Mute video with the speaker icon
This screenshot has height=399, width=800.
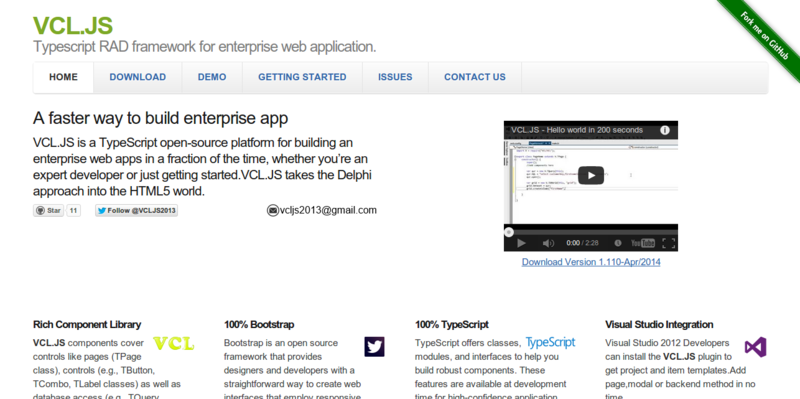coord(548,243)
